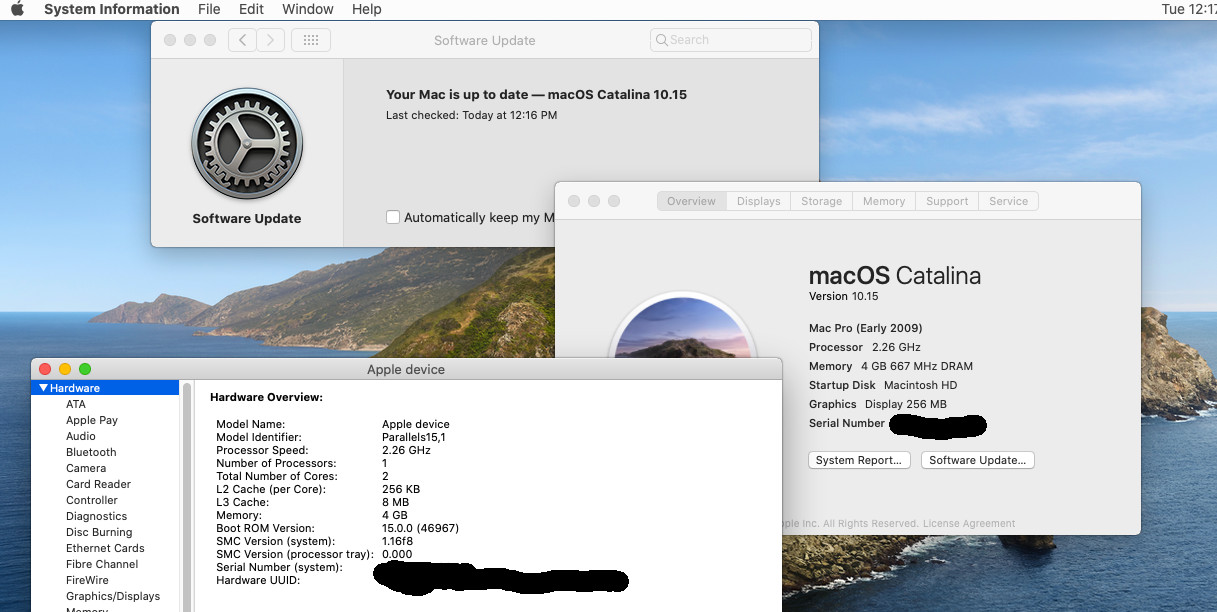Image resolution: width=1217 pixels, height=612 pixels.
Task: Switch to the Storage tab
Action: point(821,201)
